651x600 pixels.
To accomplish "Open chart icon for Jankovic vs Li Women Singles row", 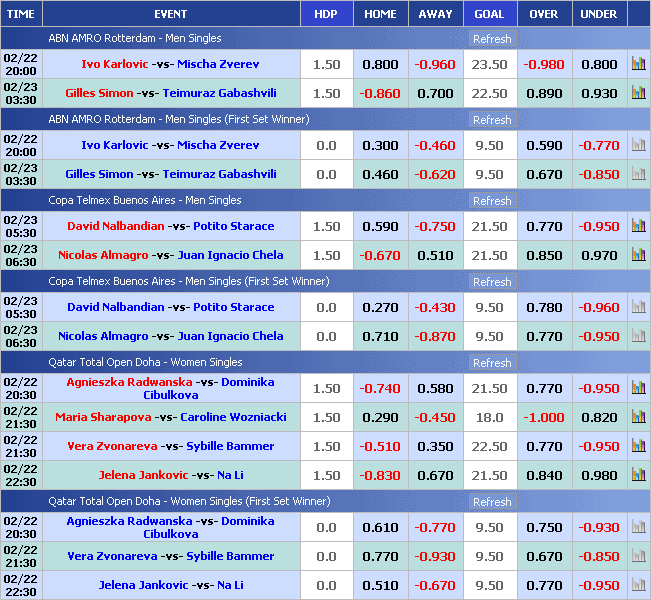I will (x=638, y=475).
